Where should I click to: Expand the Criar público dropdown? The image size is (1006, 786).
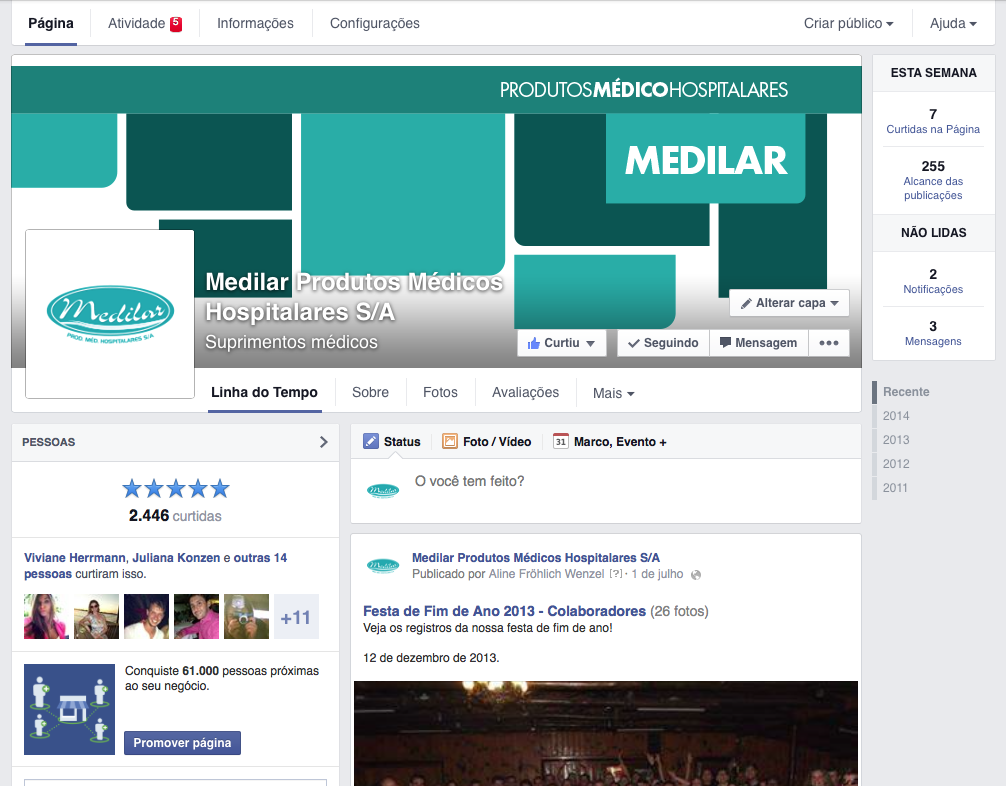848,23
